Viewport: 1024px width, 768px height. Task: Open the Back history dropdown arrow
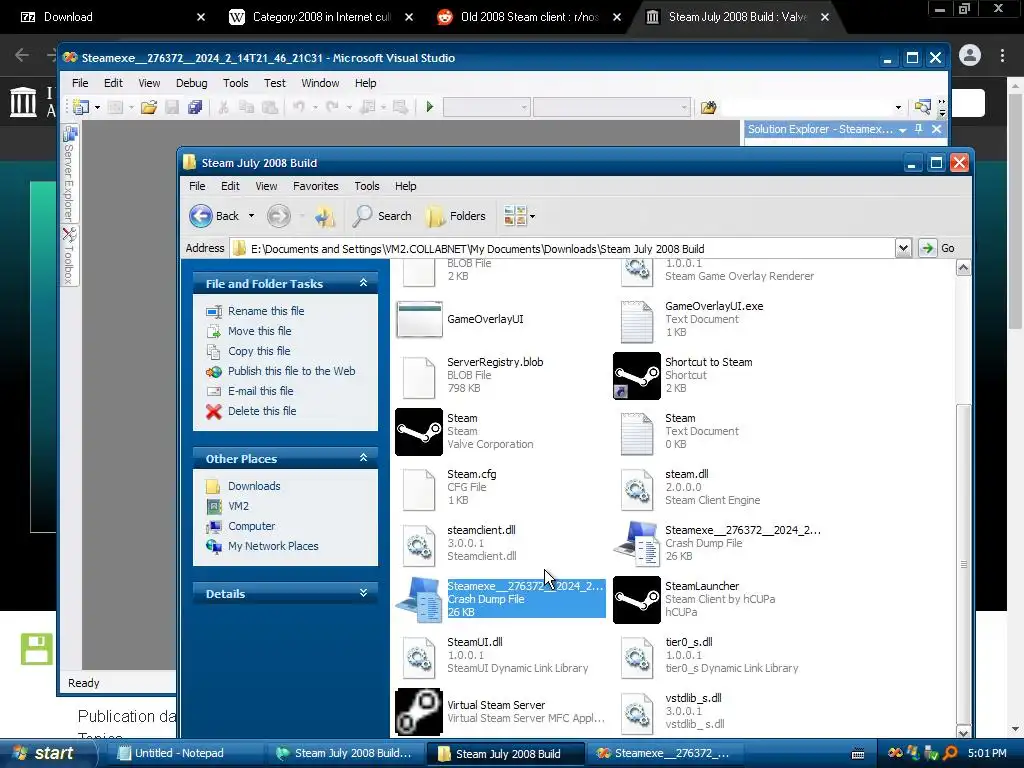coord(251,216)
